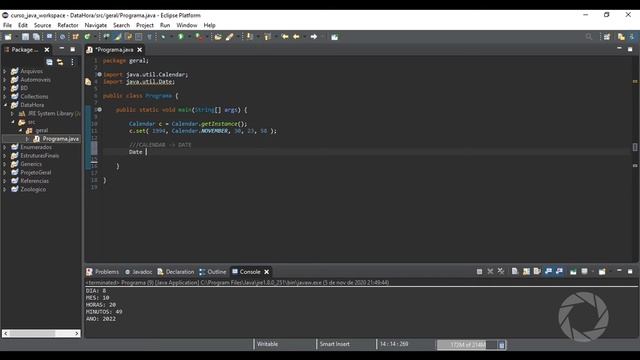Click right arrow of Package Explorer scrollbar
The width and height of the screenshot is (640, 360).
tap(77, 333)
